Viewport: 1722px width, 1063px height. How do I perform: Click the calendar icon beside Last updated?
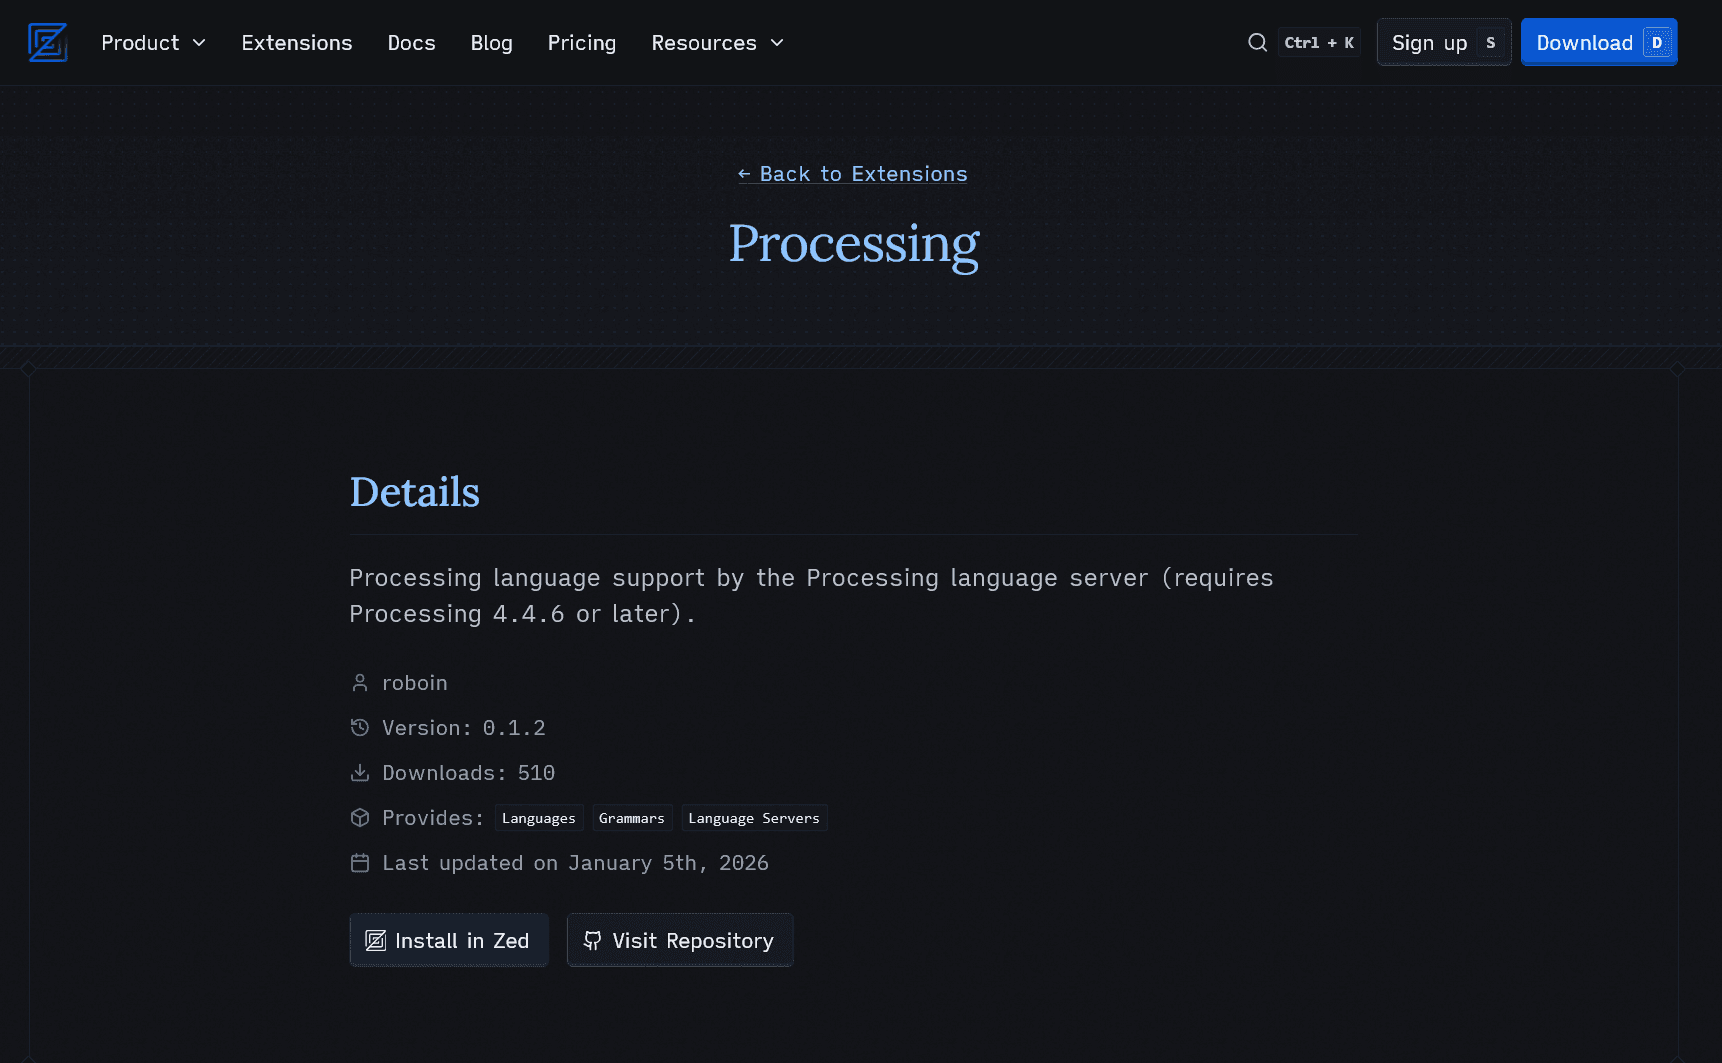click(x=360, y=863)
